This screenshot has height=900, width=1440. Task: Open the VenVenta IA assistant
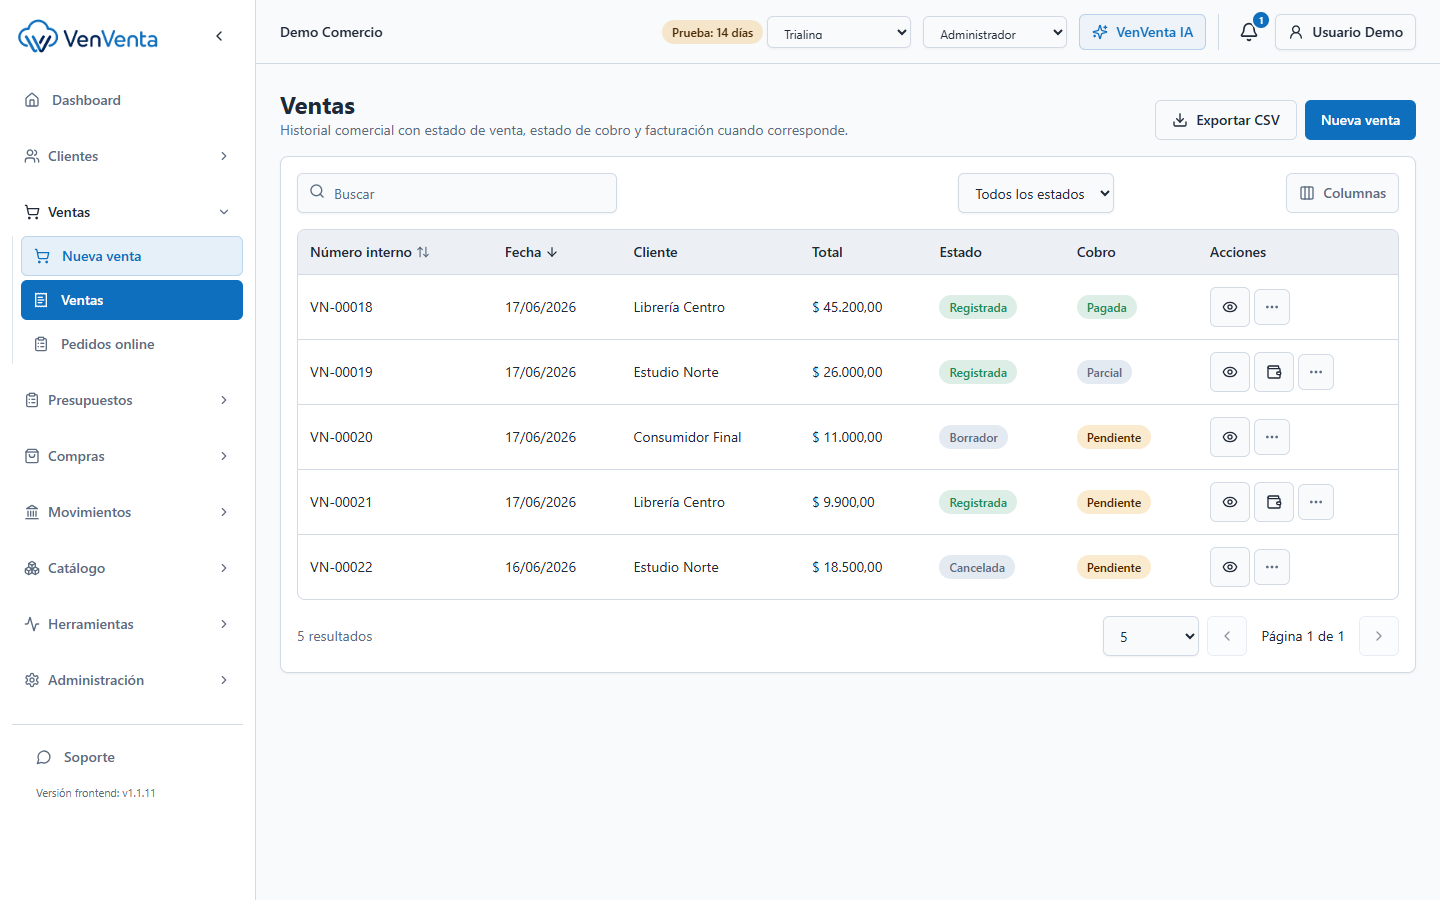click(x=1142, y=32)
